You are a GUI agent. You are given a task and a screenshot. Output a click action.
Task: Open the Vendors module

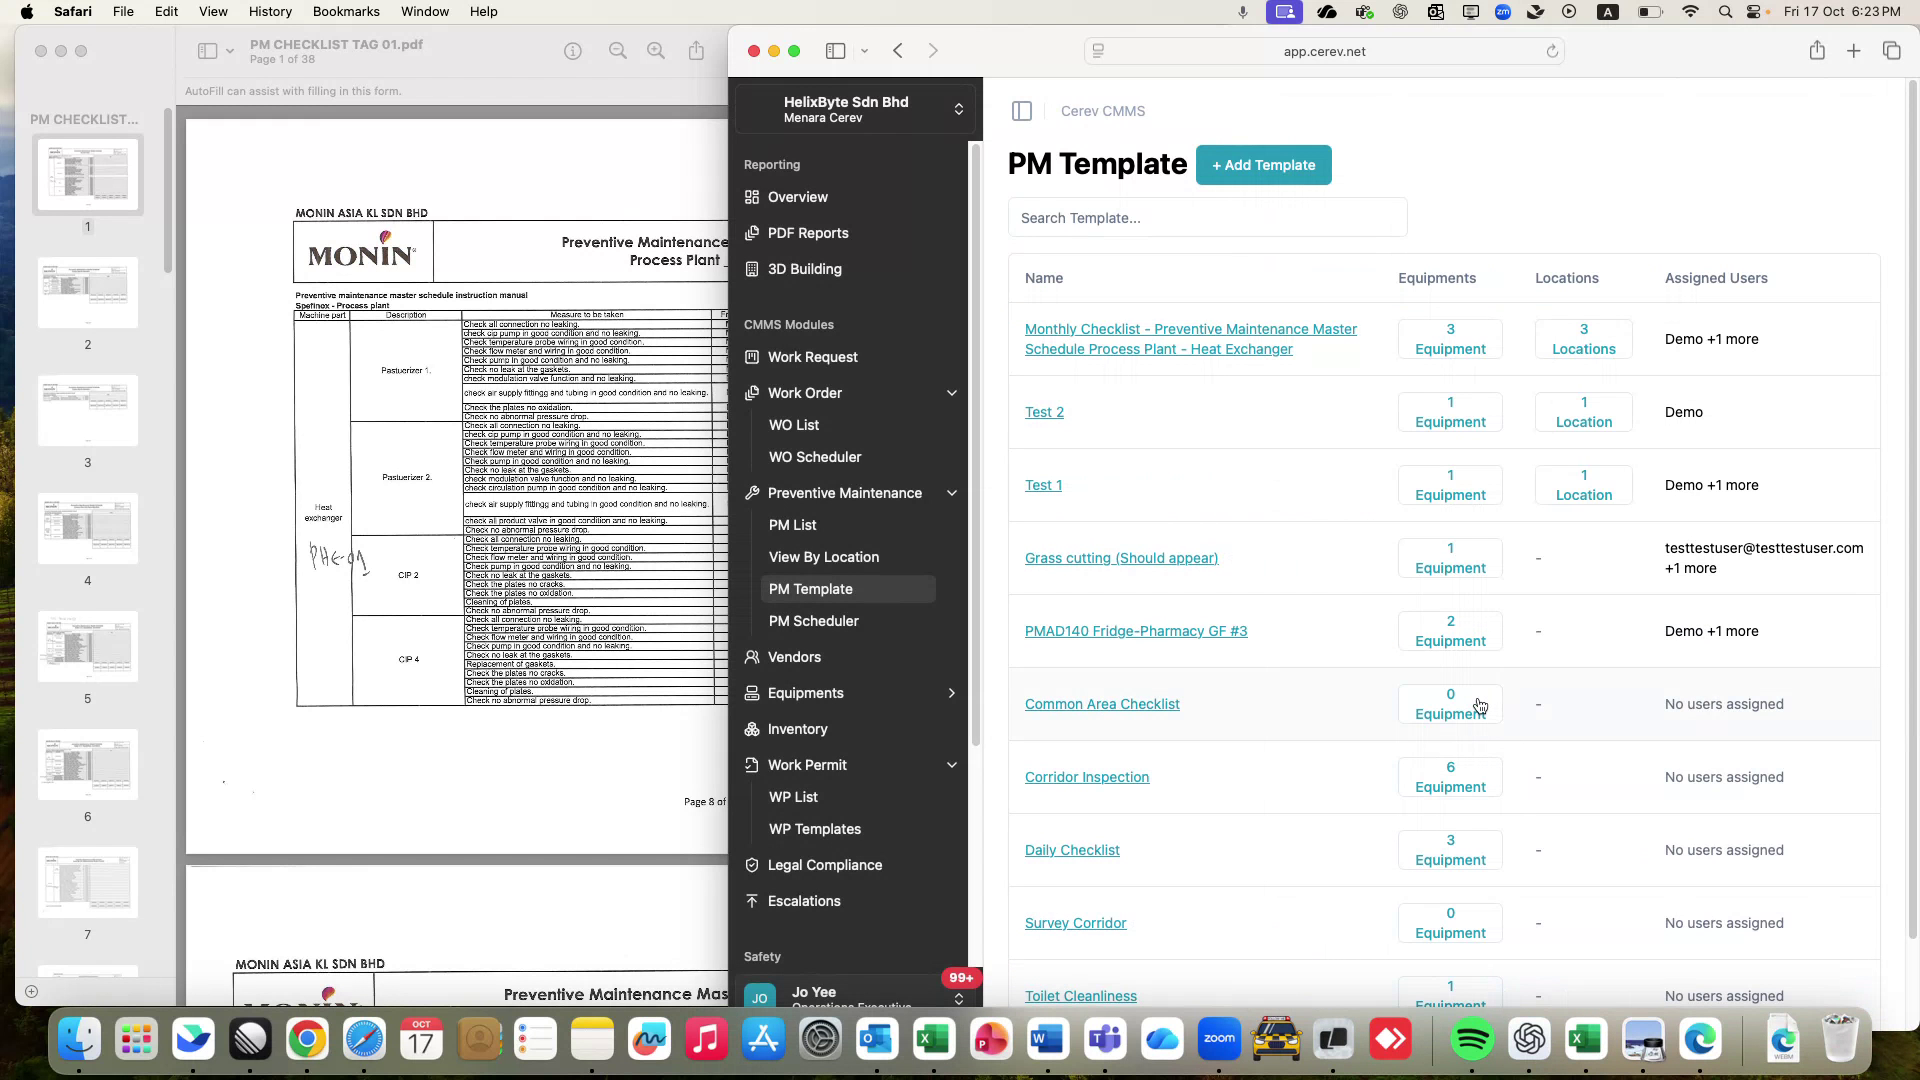pyautogui.click(x=795, y=657)
